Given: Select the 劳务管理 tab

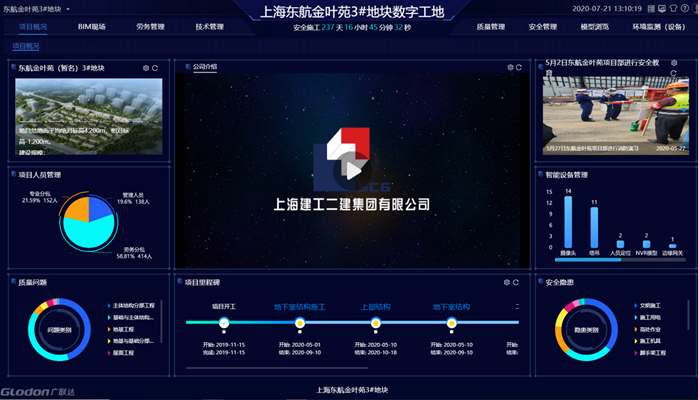Looking at the screenshot, I should (x=151, y=27).
